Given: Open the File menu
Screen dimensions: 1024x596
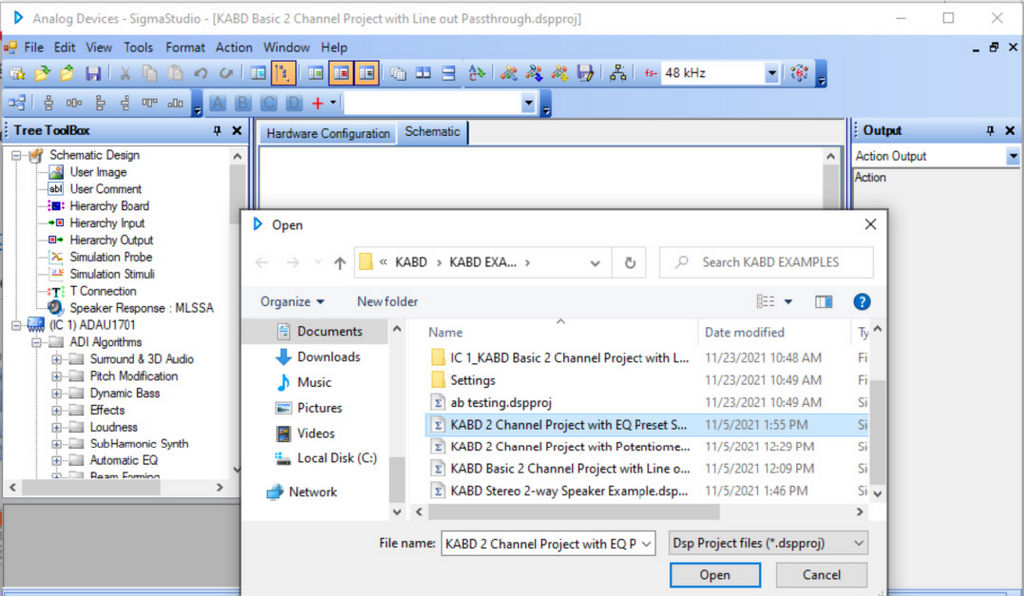Looking at the screenshot, I should click(33, 47).
